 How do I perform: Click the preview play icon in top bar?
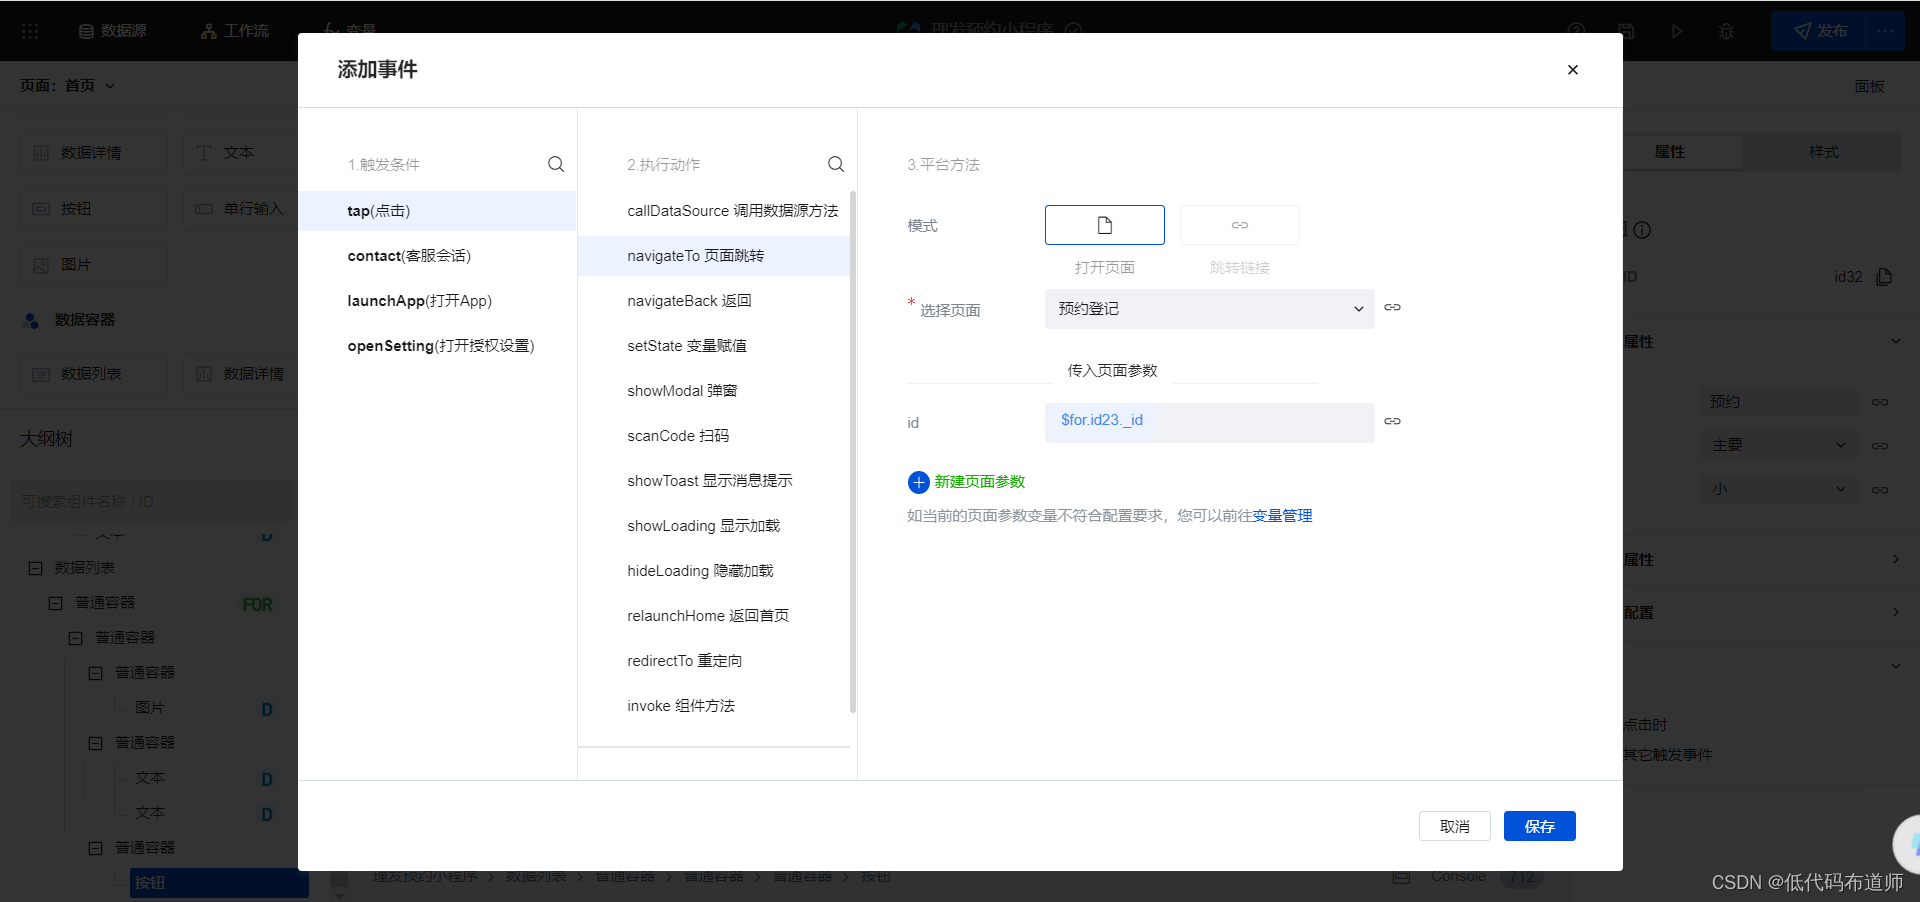1677,31
